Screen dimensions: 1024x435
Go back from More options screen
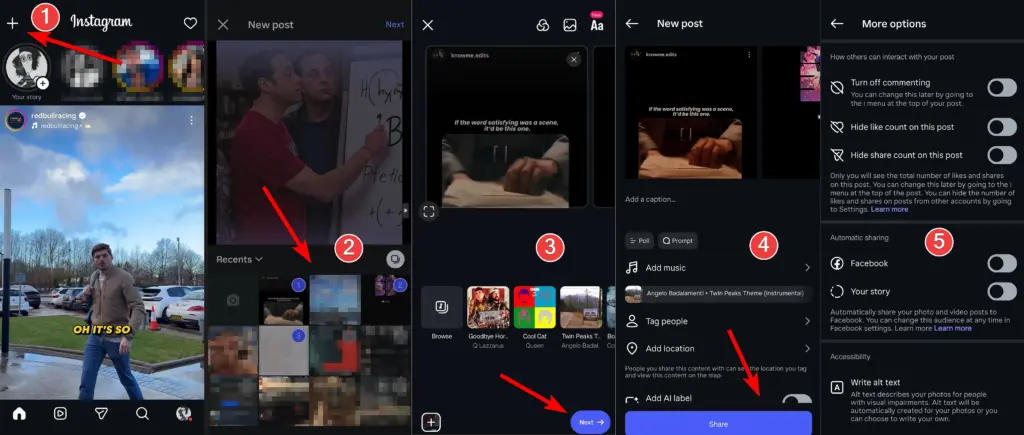click(x=837, y=24)
